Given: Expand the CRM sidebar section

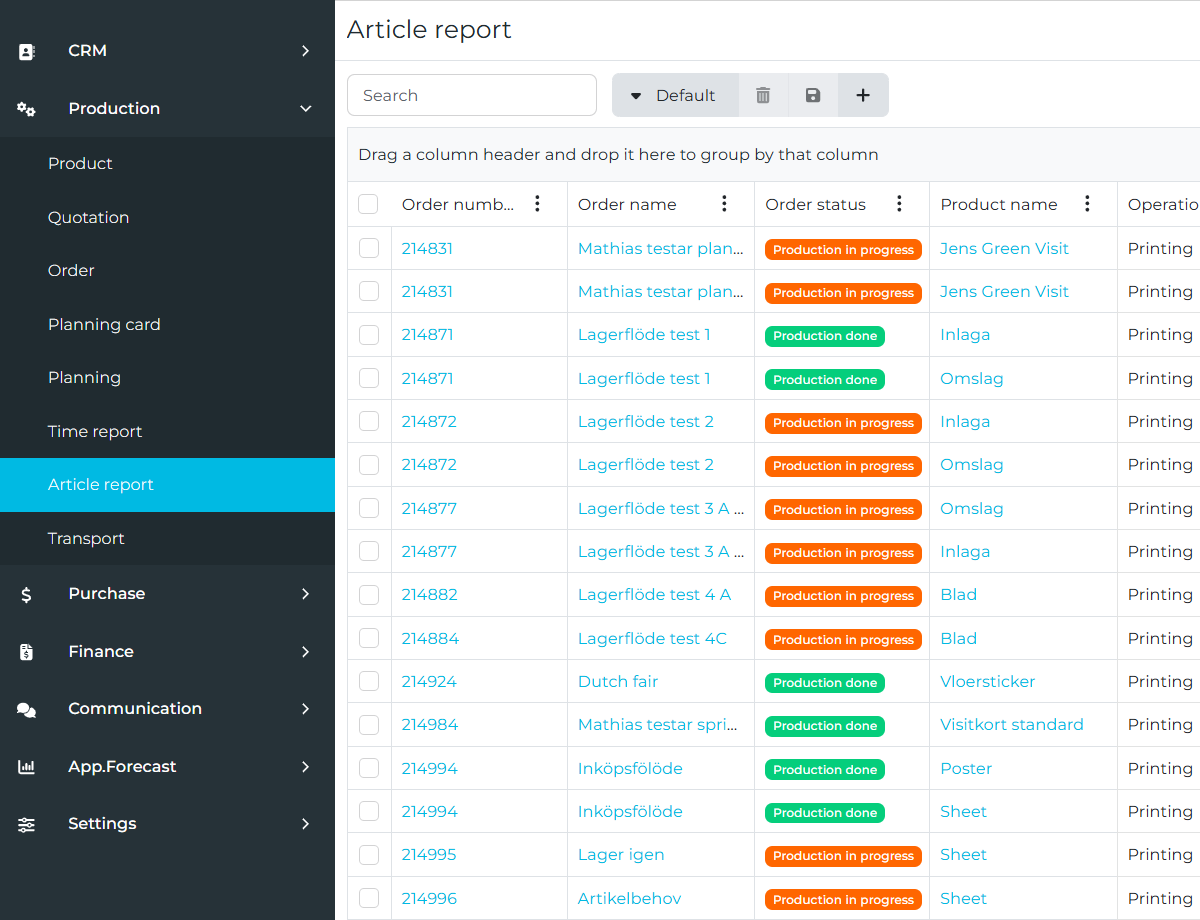Looking at the screenshot, I should (305, 51).
